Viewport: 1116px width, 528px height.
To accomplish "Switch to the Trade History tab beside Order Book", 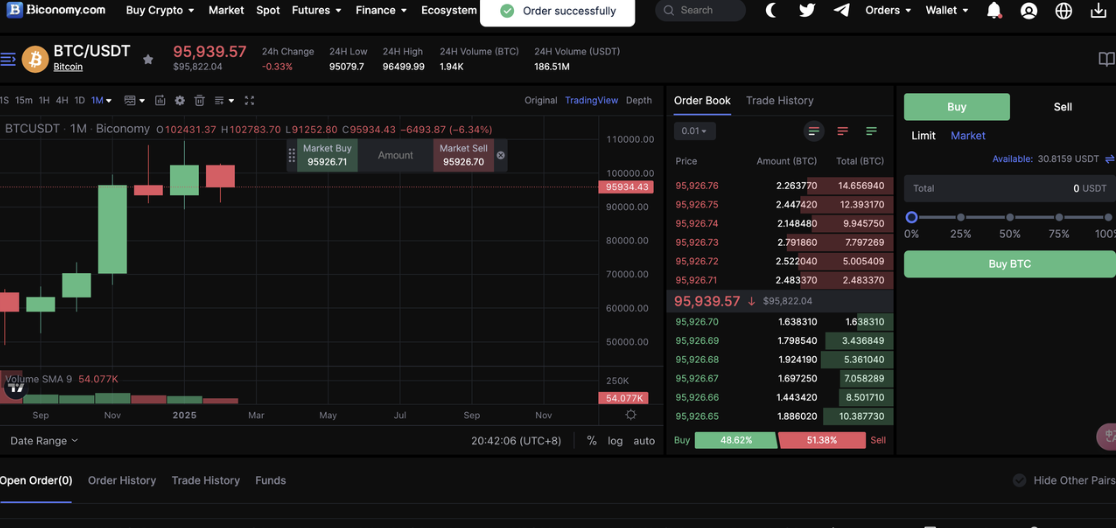I will (x=779, y=100).
